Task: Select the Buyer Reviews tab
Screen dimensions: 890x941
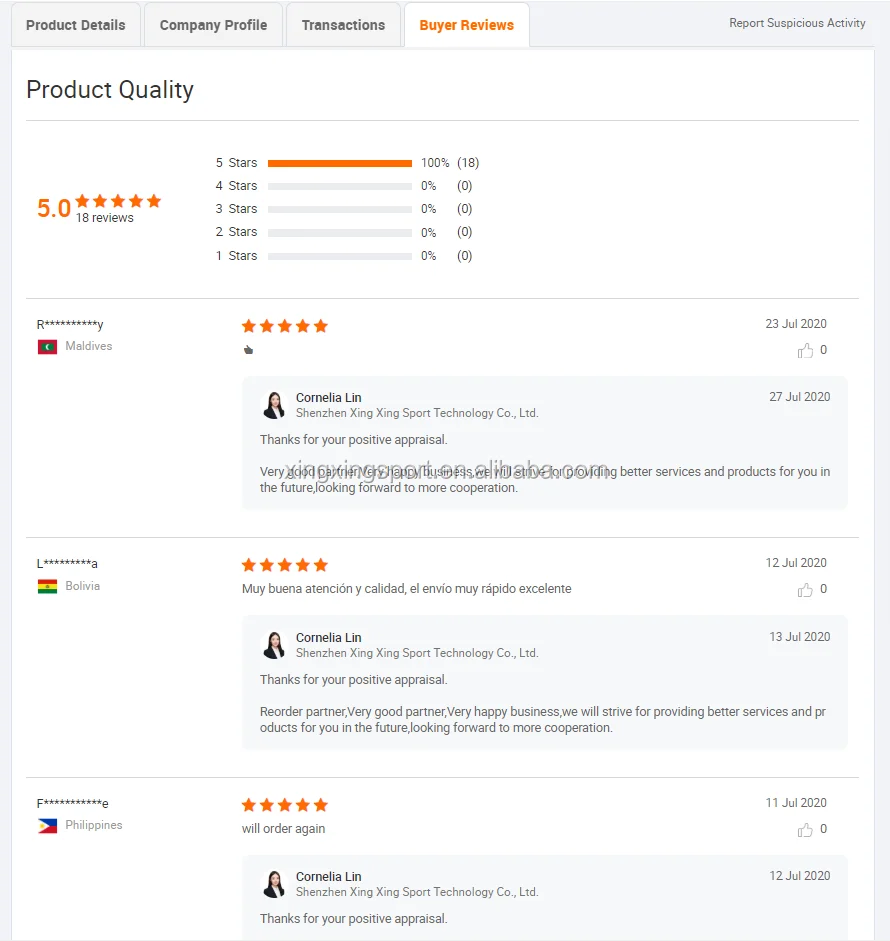Action: [466, 25]
